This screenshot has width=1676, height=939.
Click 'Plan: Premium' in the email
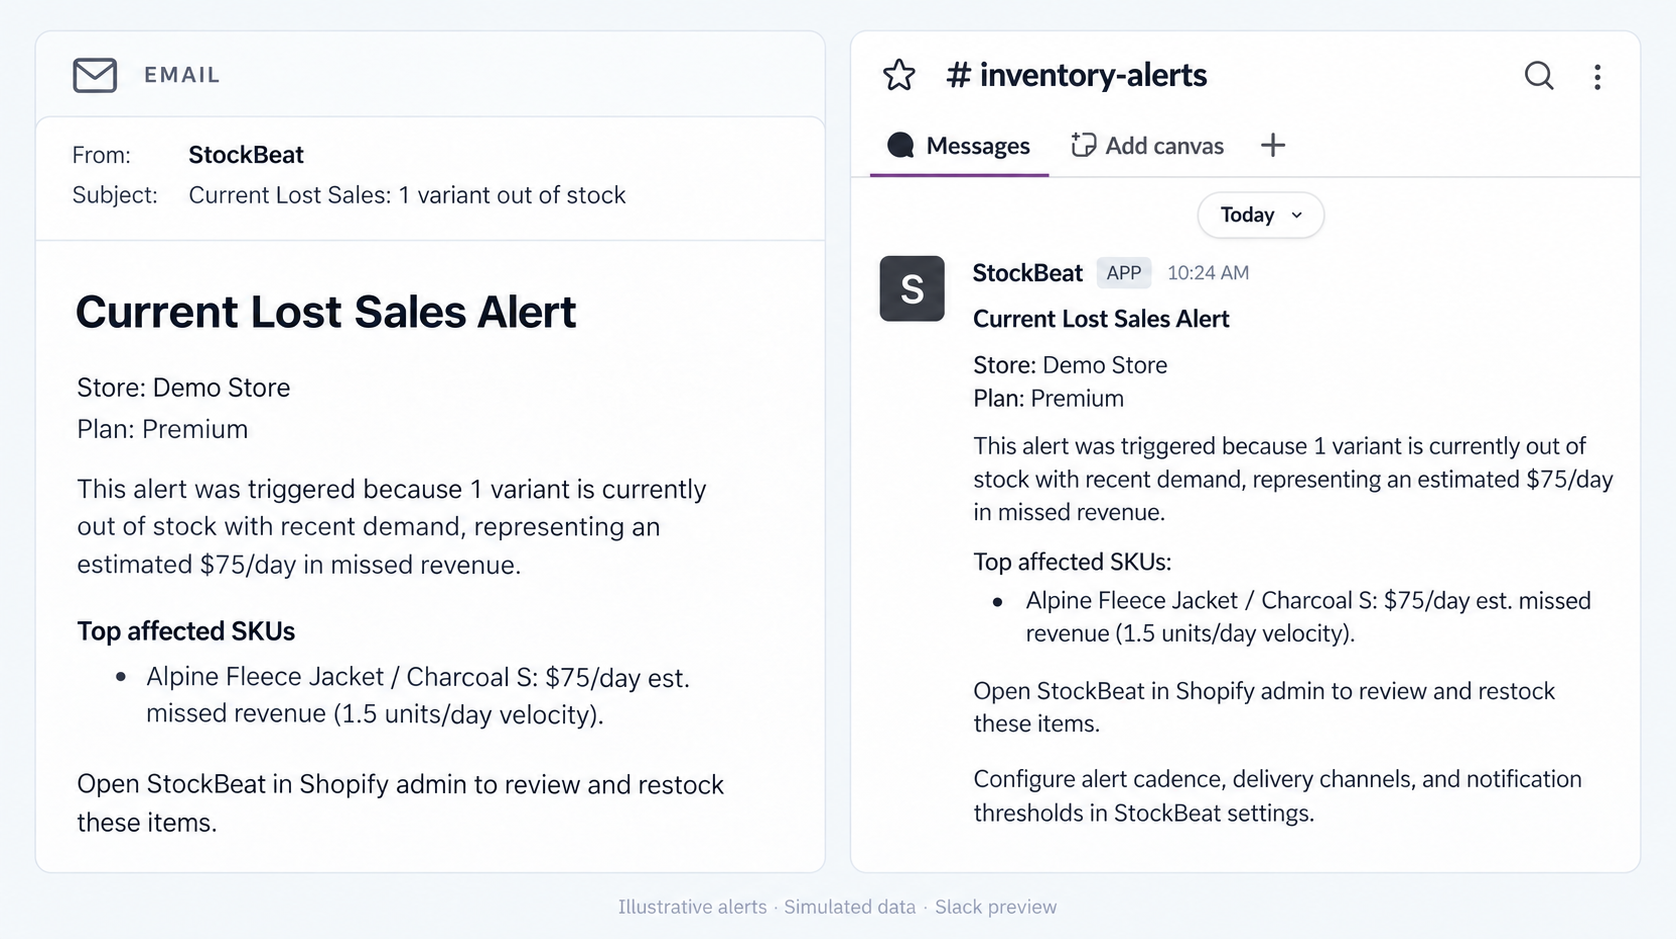click(x=163, y=430)
